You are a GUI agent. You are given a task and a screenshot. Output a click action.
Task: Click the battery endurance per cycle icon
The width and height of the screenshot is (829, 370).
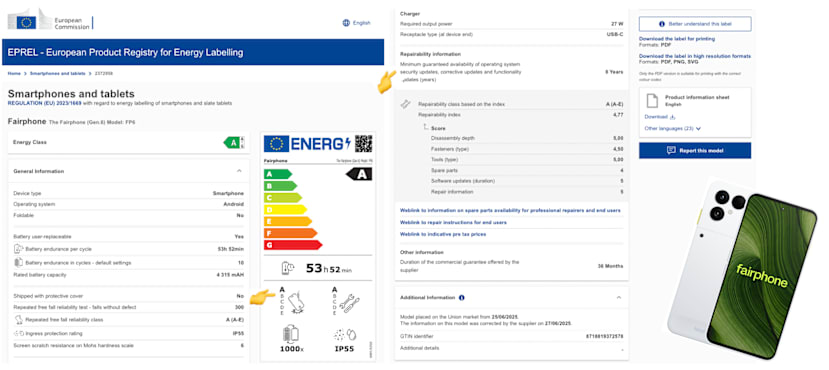[x=19, y=248]
